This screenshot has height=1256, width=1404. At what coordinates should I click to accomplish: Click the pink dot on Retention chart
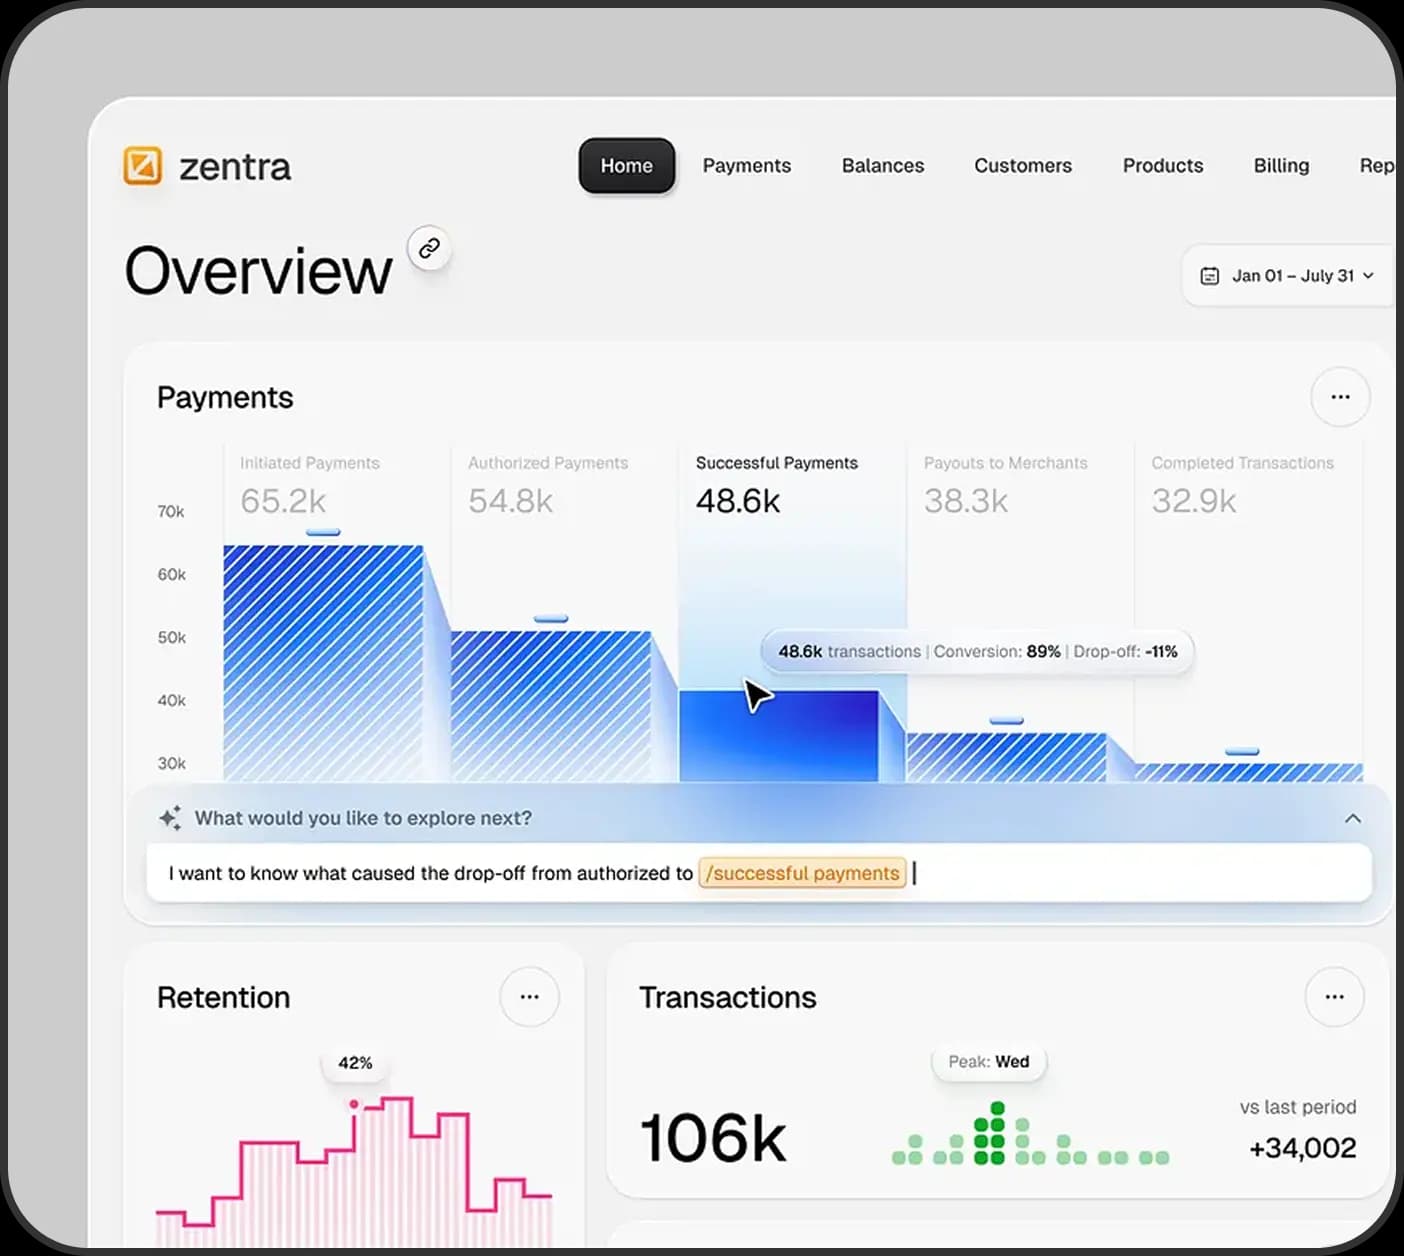click(354, 1104)
